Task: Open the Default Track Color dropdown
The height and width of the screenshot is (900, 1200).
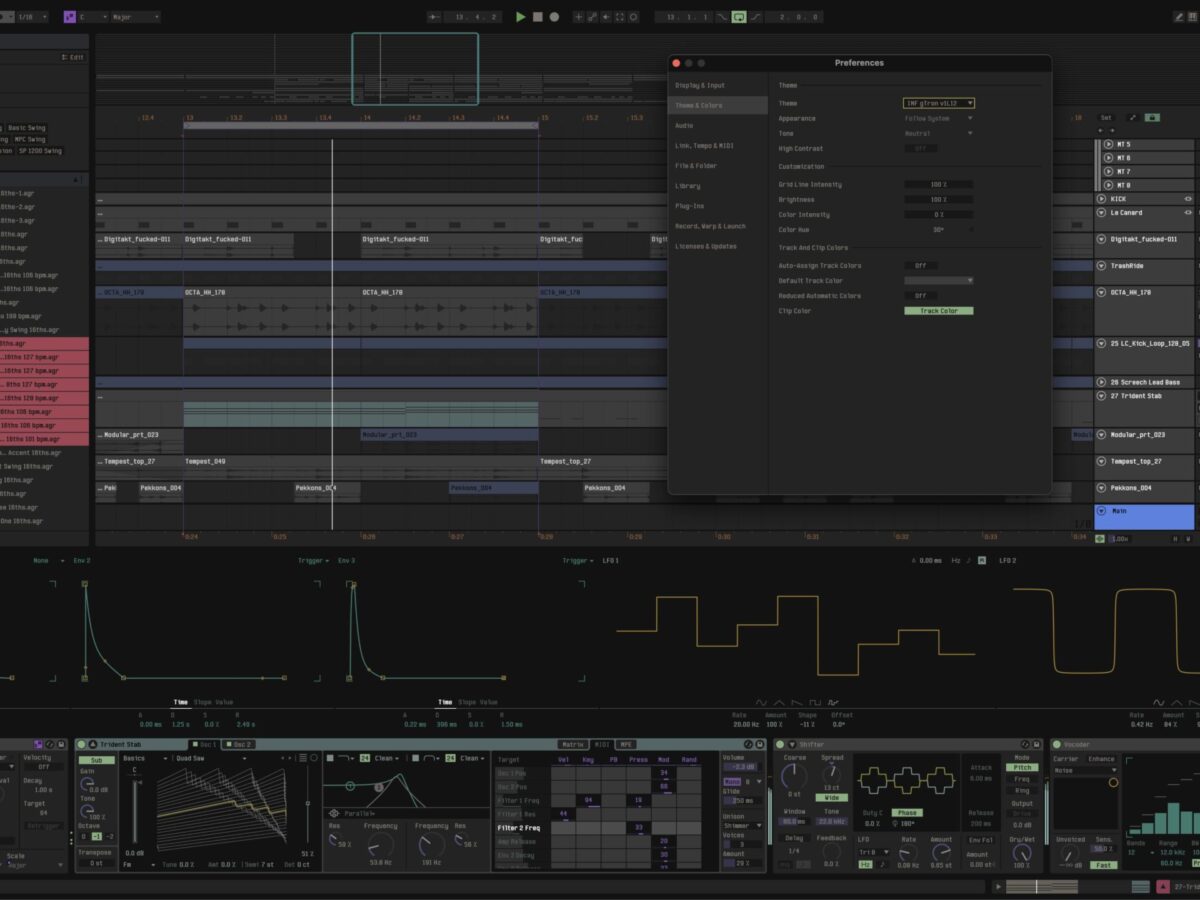Action: pyautogui.click(x=938, y=281)
